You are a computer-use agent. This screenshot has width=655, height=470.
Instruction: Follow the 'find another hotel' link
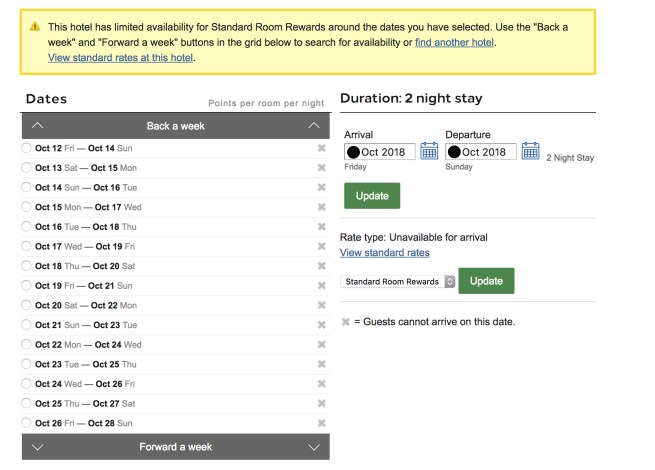tap(454, 42)
